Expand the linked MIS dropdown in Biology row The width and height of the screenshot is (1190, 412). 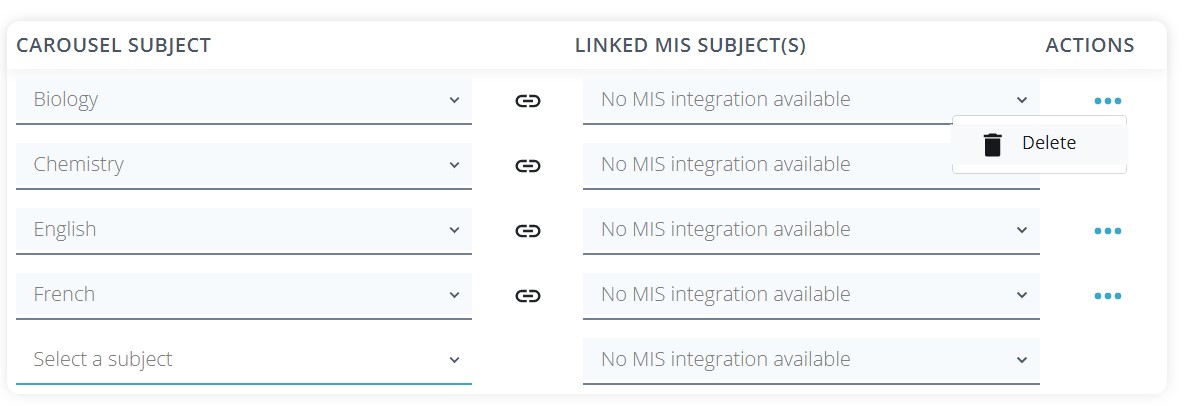pyautogui.click(x=810, y=100)
